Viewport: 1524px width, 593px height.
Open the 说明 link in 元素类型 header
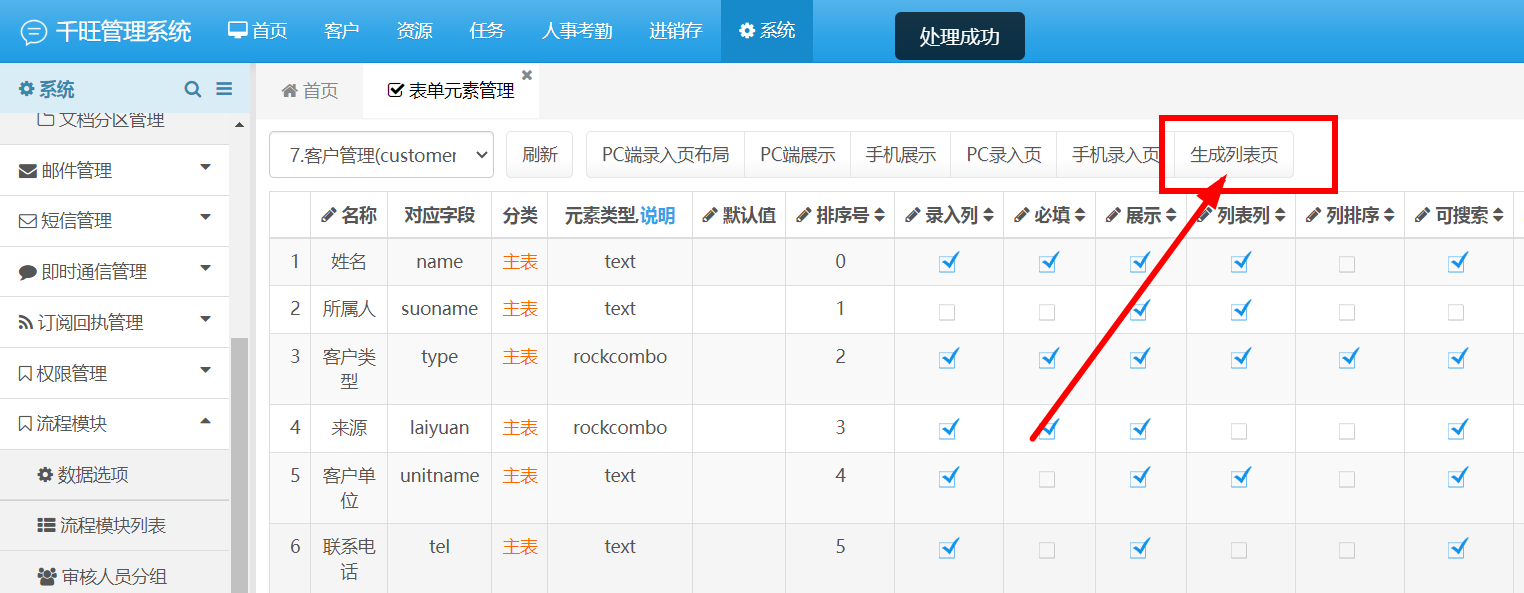point(658,215)
